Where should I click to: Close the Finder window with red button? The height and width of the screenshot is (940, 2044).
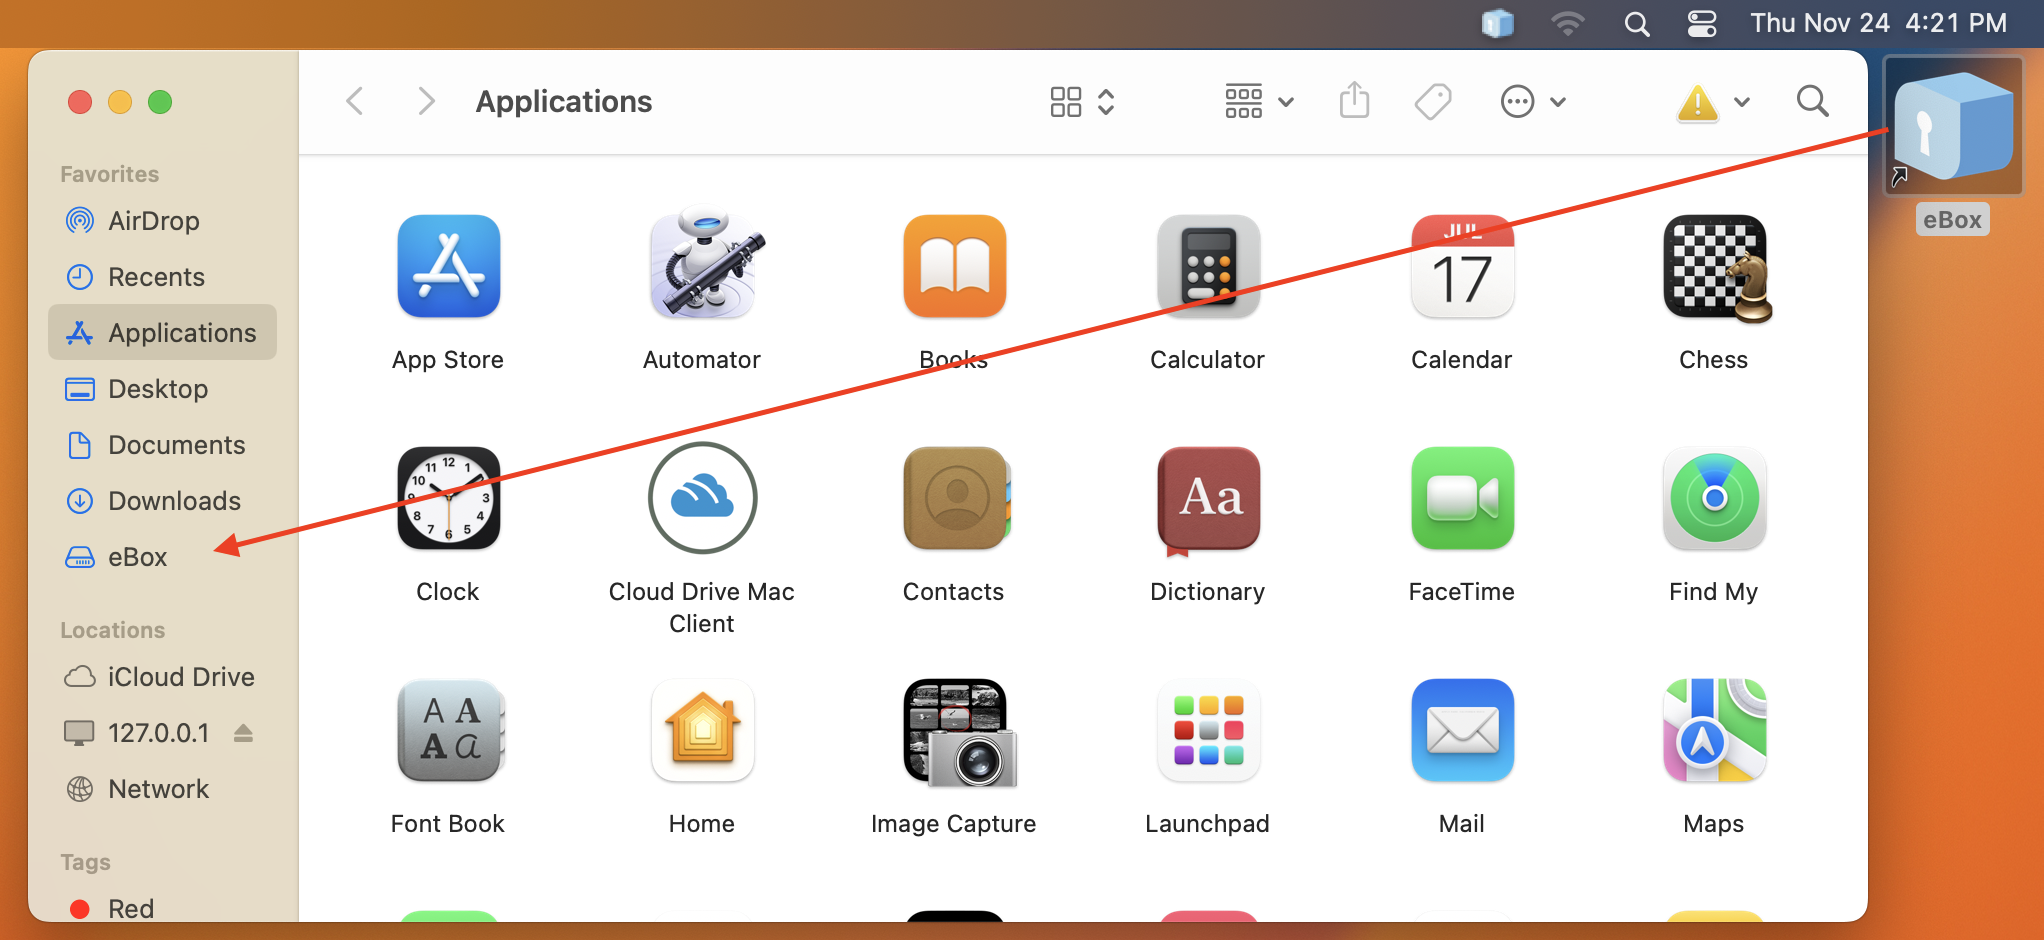point(80,102)
